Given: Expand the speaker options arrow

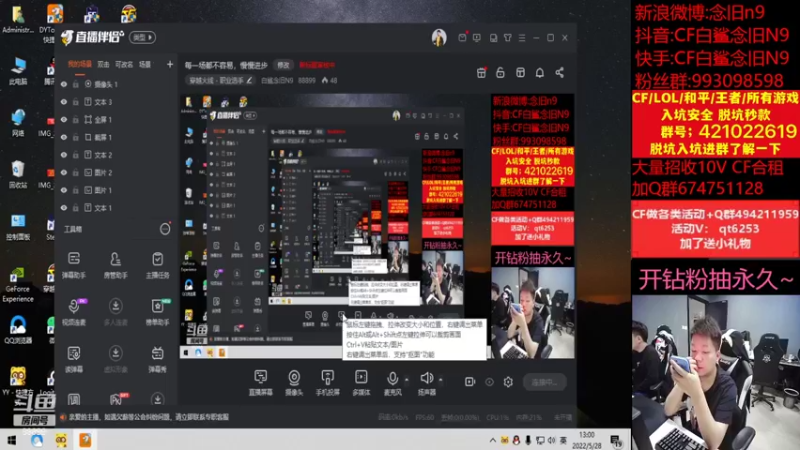Looking at the screenshot, I should point(441,380).
